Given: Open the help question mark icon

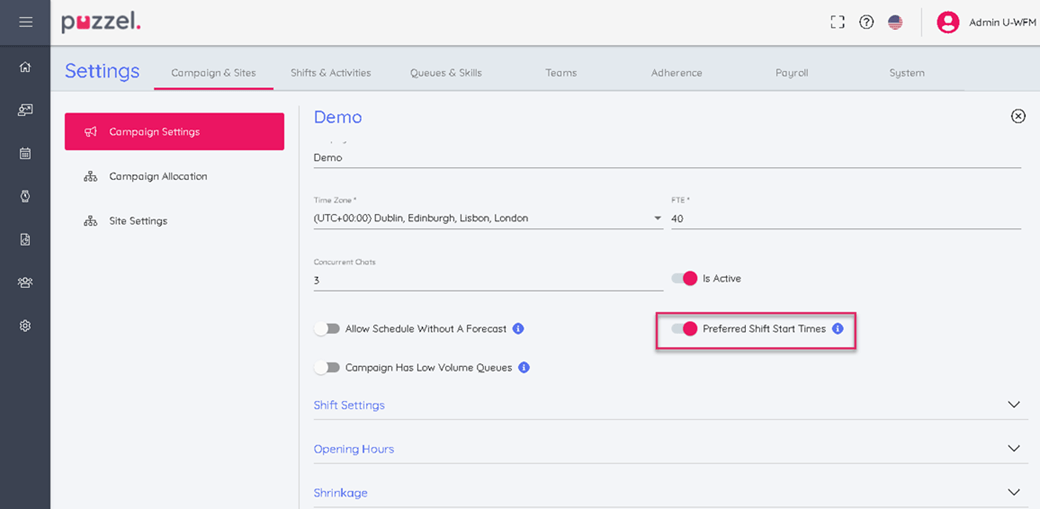Looking at the screenshot, I should click(866, 22).
